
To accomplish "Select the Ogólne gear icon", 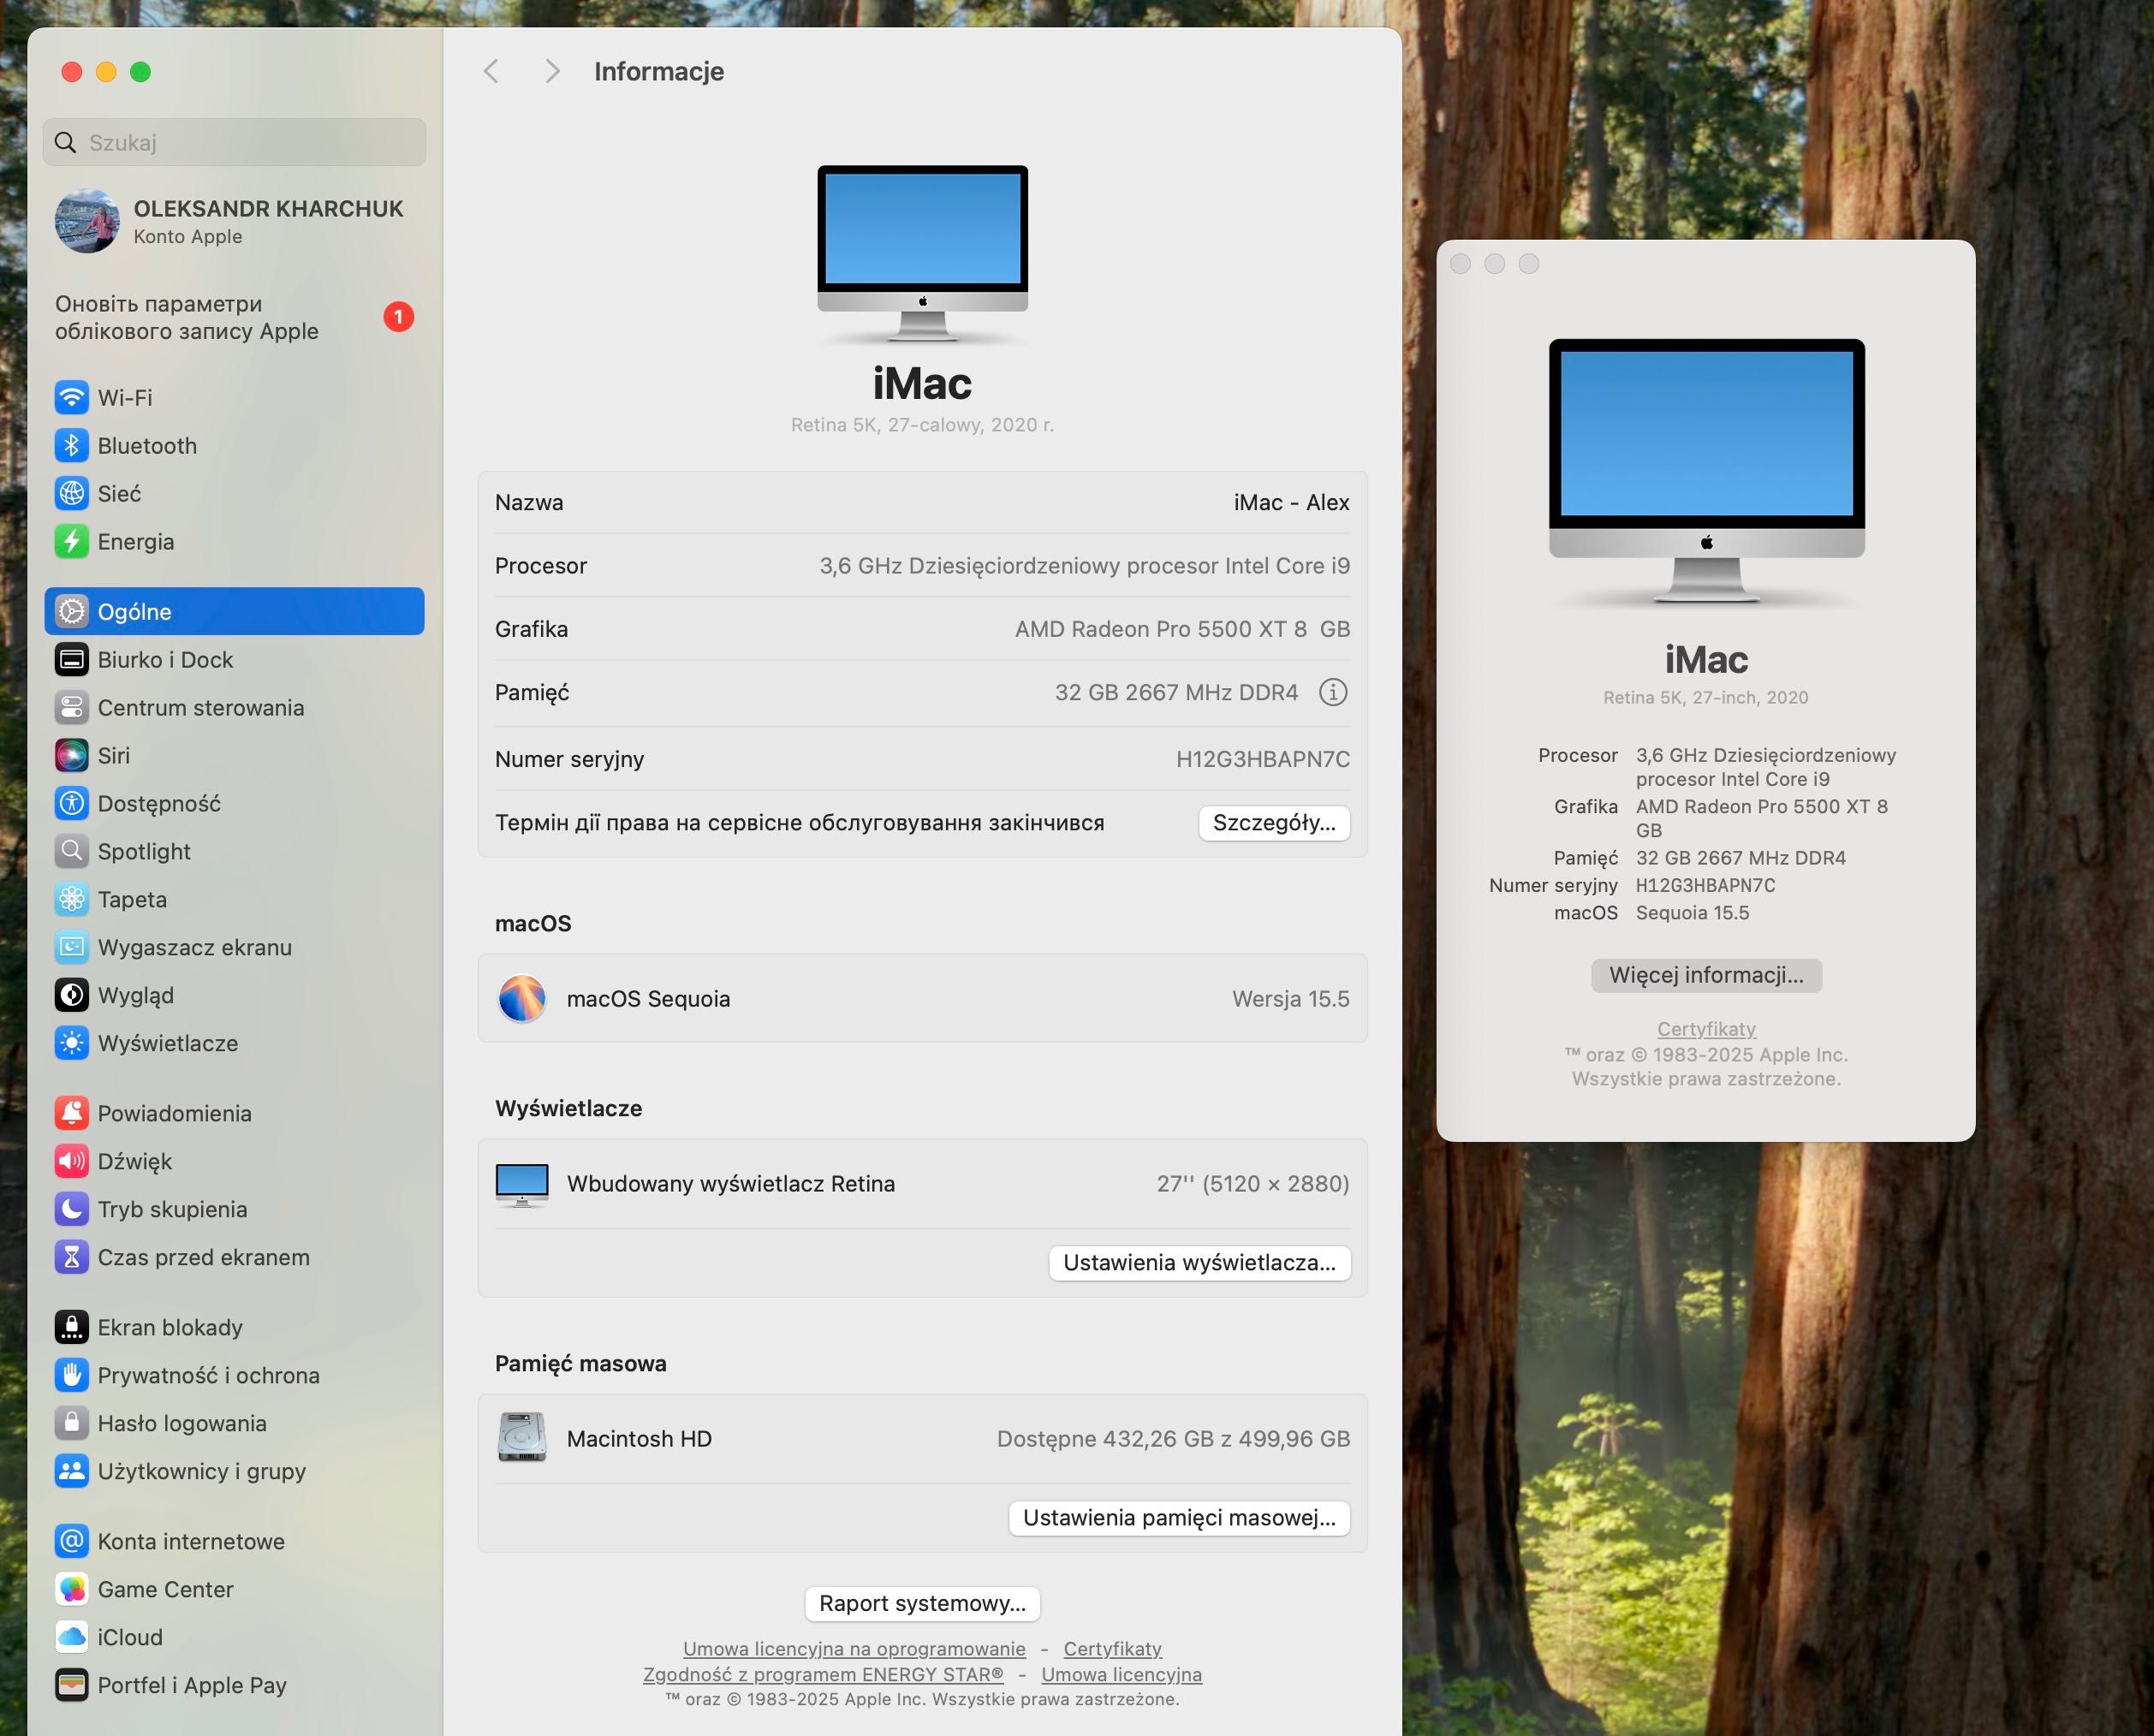I will point(71,612).
